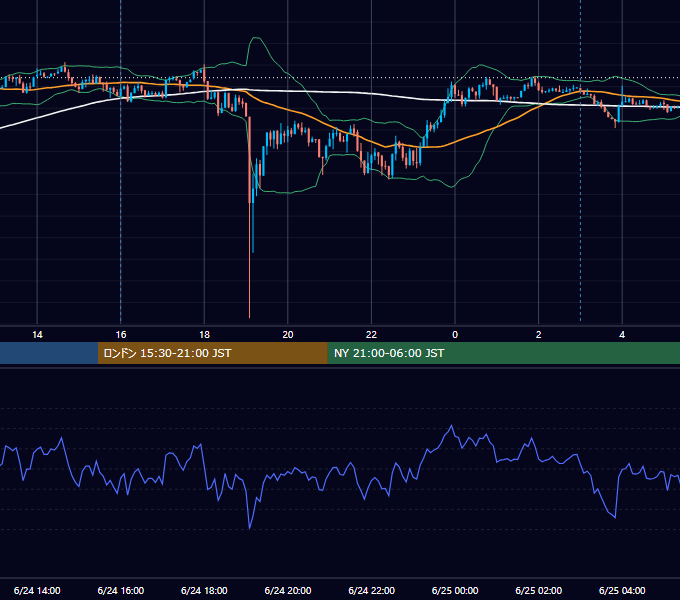Click the 6/24 14:00 date label
Screen dimensions: 680x600
click(37, 590)
